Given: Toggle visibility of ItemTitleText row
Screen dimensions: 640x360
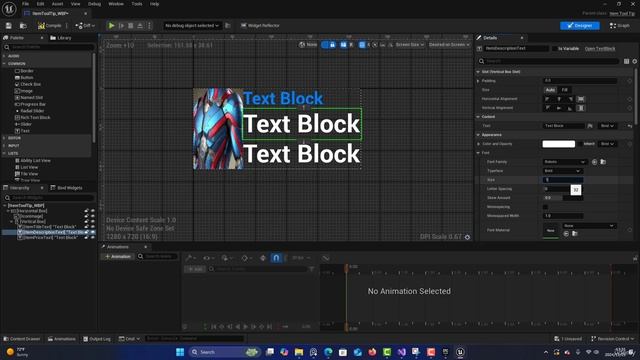Looking at the screenshot, I should 93,227.
